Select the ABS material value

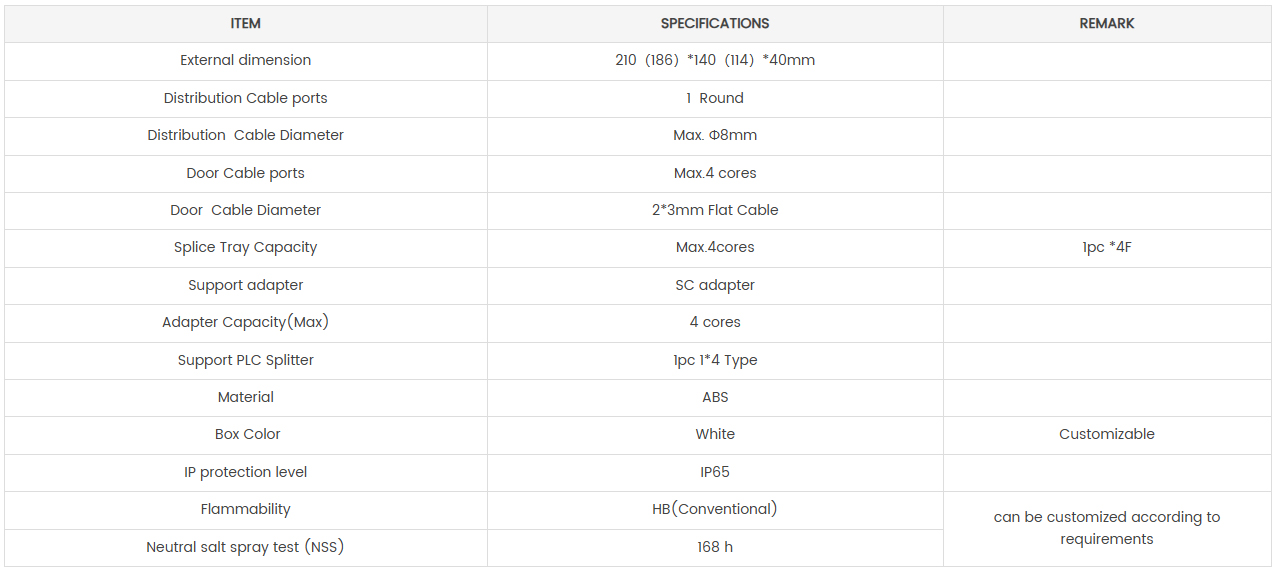click(715, 397)
